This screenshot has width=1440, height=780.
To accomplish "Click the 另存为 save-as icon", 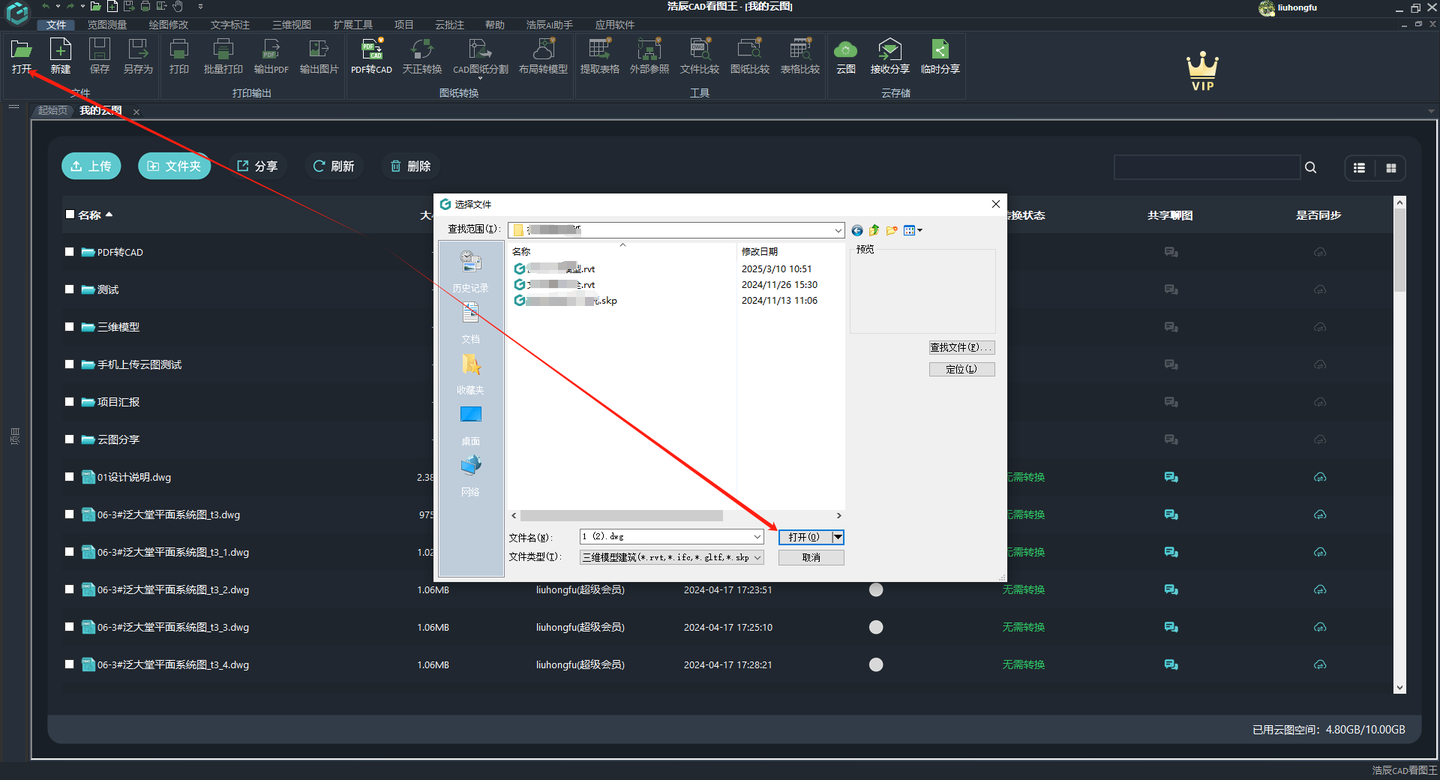I will click(138, 56).
